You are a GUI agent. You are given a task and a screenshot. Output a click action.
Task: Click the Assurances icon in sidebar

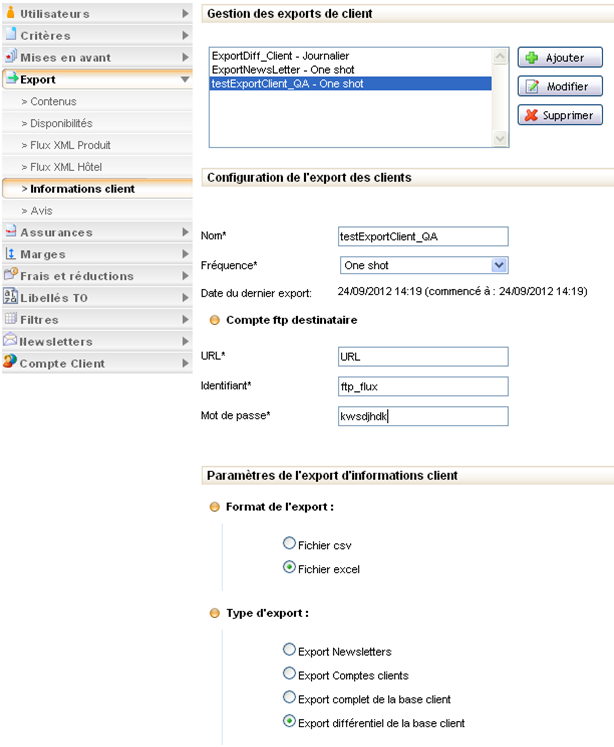point(11,232)
